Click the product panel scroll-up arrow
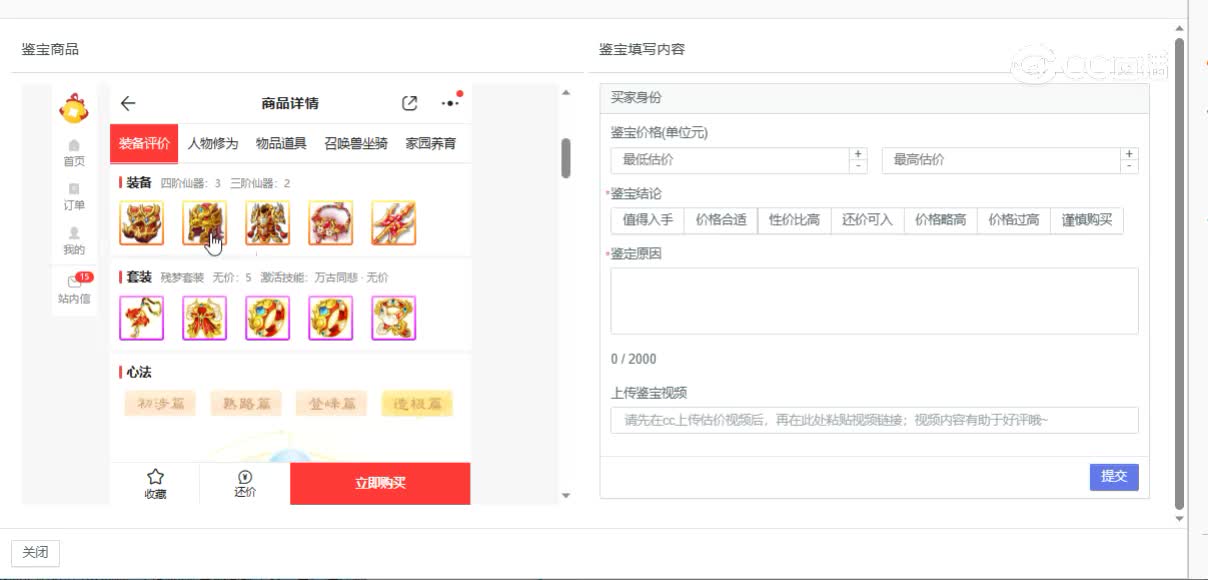The width and height of the screenshot is (1208, 580). pyautogui.click(x=566, y=93)
